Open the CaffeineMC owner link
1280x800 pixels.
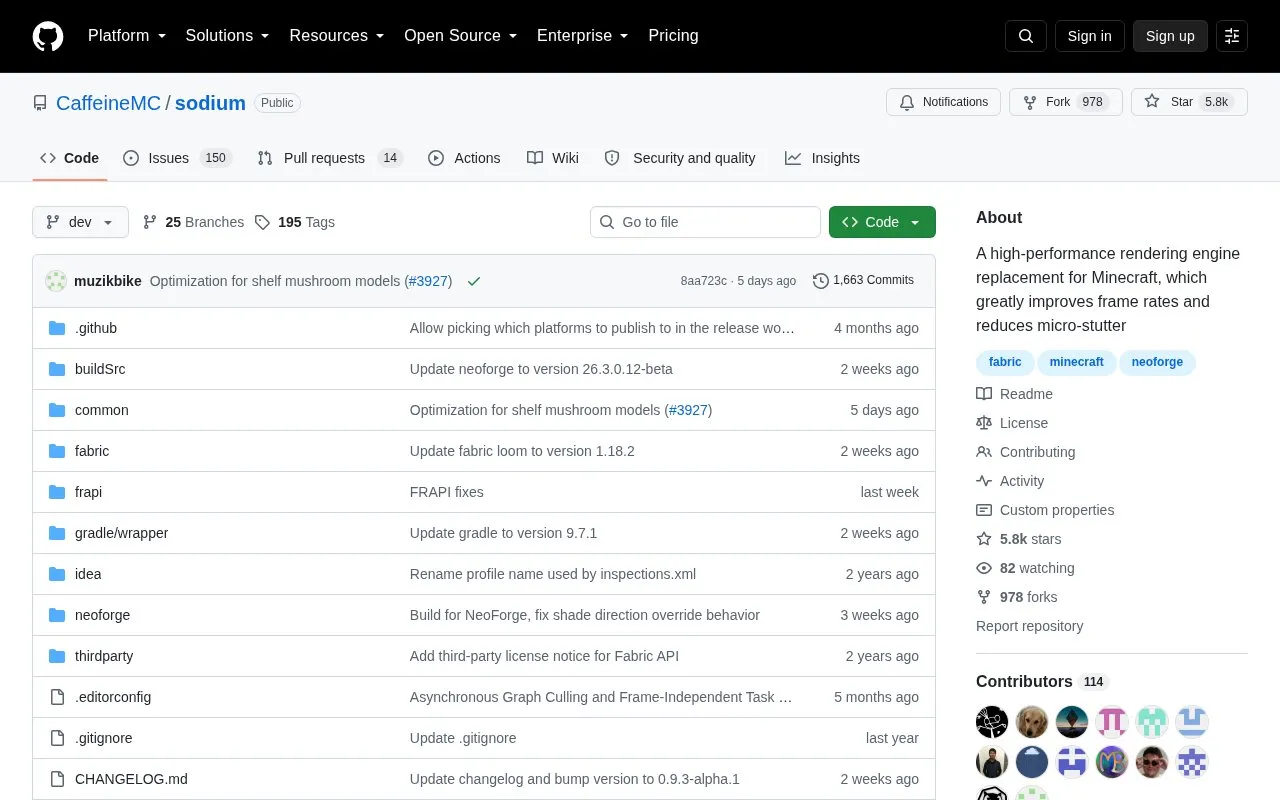tap(108, 103)
